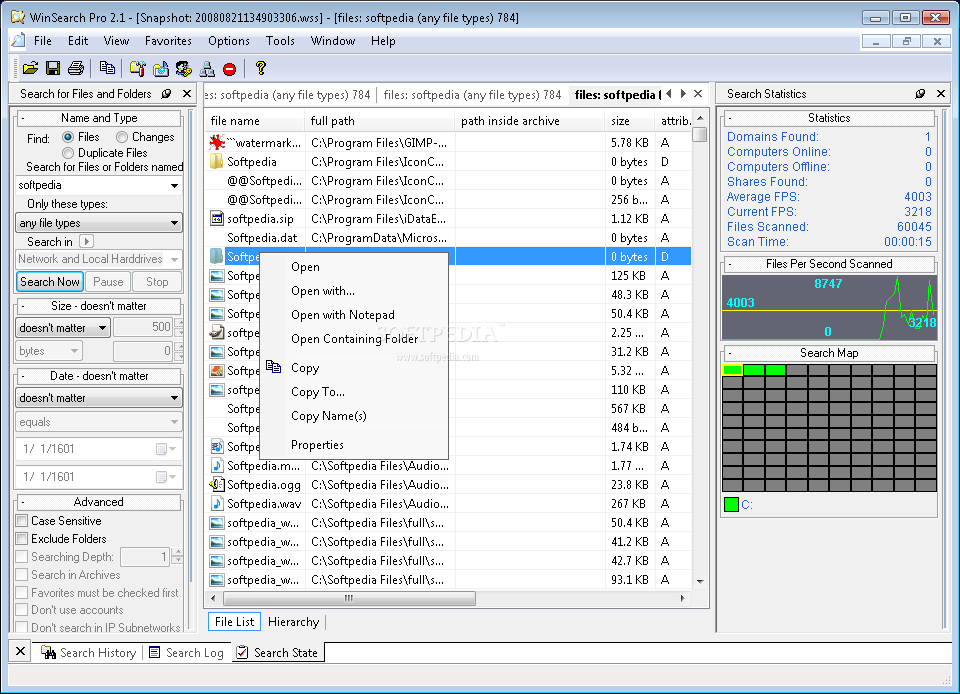The height and width of the screenshot is (694, 960).
Task: Click the icon of softpedia.sip
Action: tap(217, 218)
